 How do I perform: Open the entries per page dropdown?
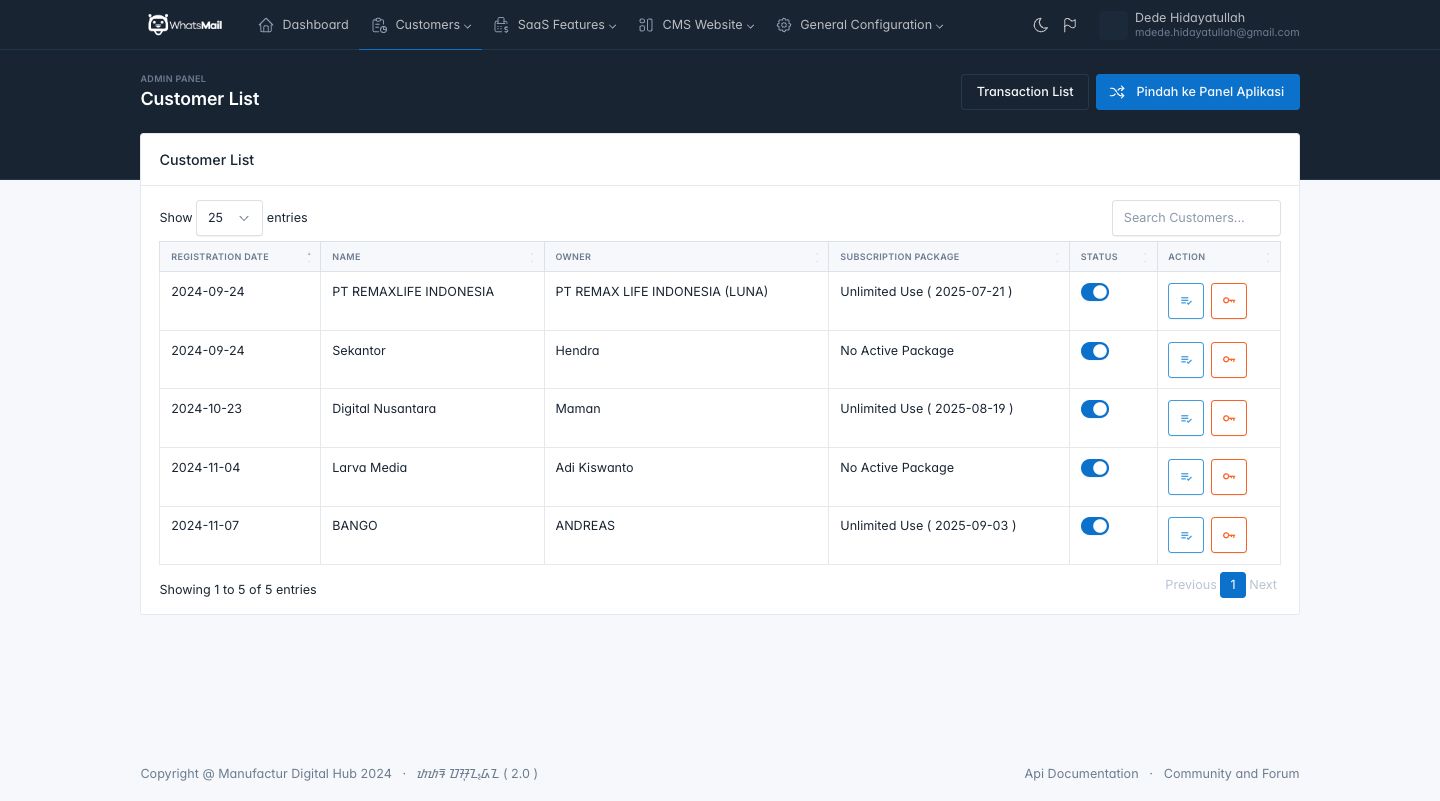tap(229, 218)
